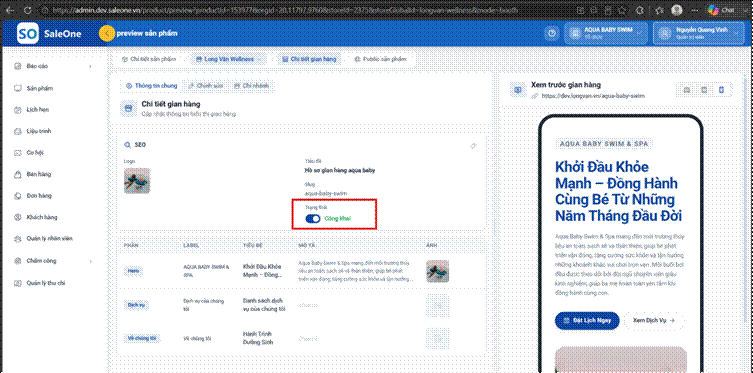Click the Dịch vụ section tag
This screenshot has width=753, height=373.
coord(136,305)
